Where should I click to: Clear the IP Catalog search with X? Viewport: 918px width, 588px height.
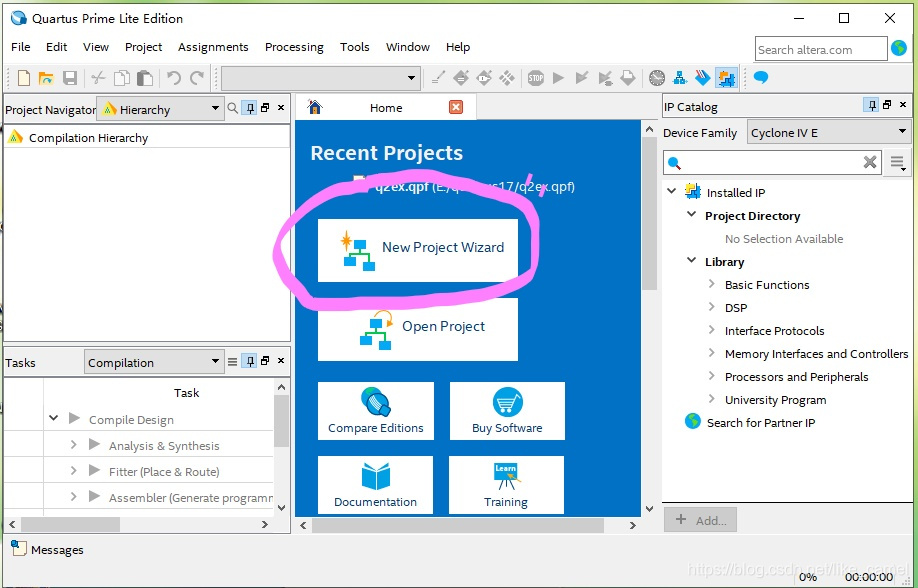tap(870, 162)
